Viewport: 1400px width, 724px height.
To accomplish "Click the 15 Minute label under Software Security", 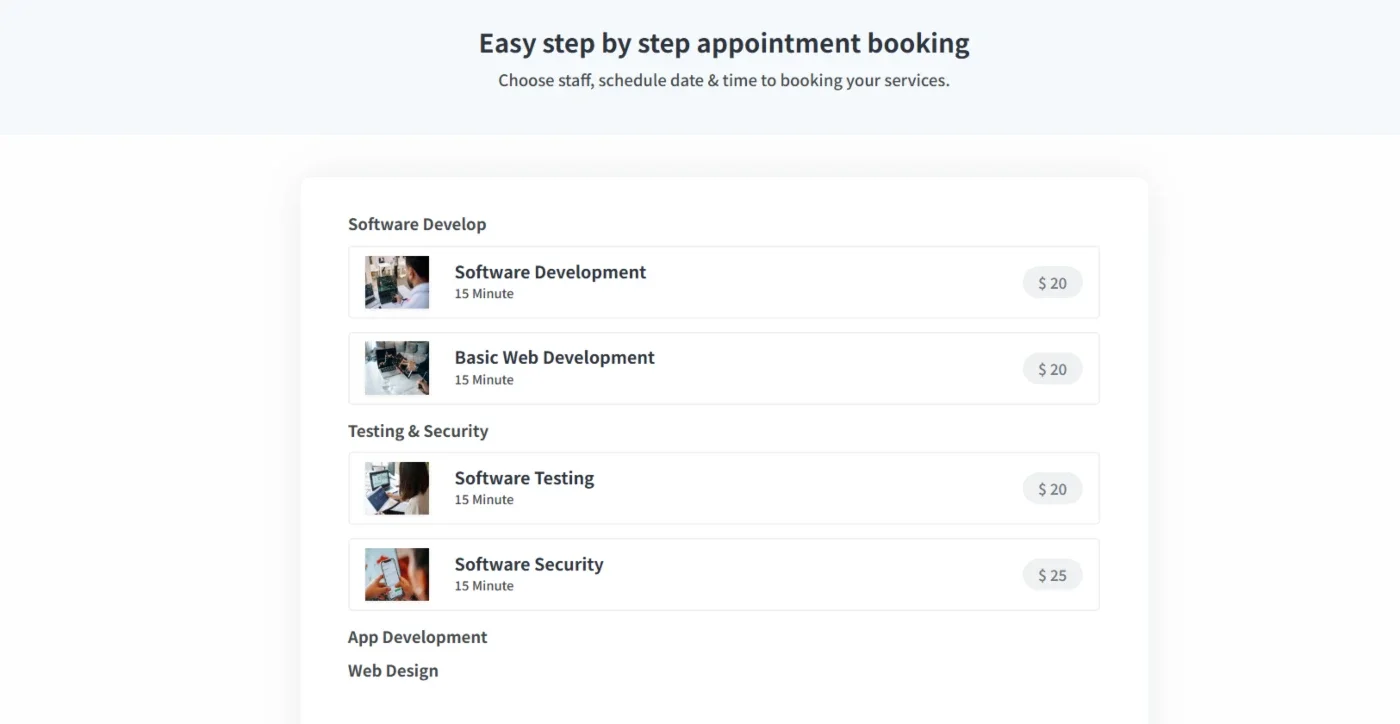I will tap(484, 586).
